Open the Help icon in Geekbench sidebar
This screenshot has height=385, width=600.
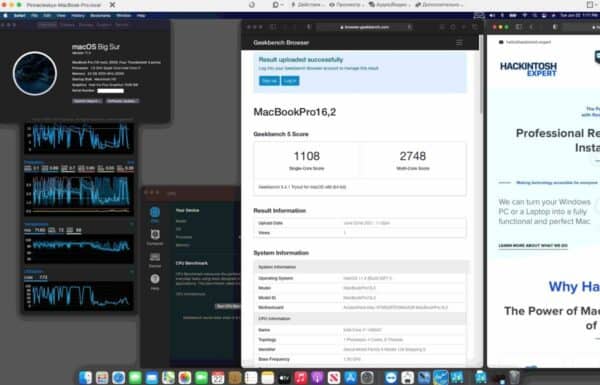155,282
